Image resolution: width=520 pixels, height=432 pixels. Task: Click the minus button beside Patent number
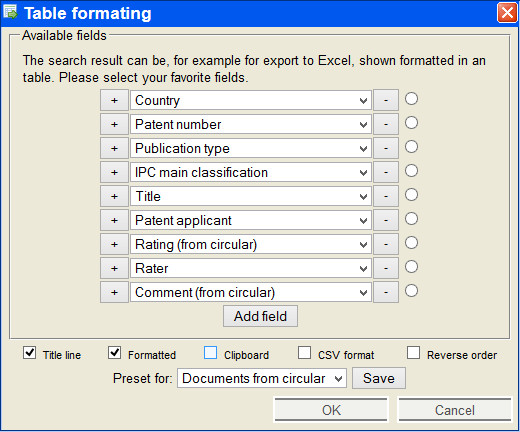click(386, 124)
